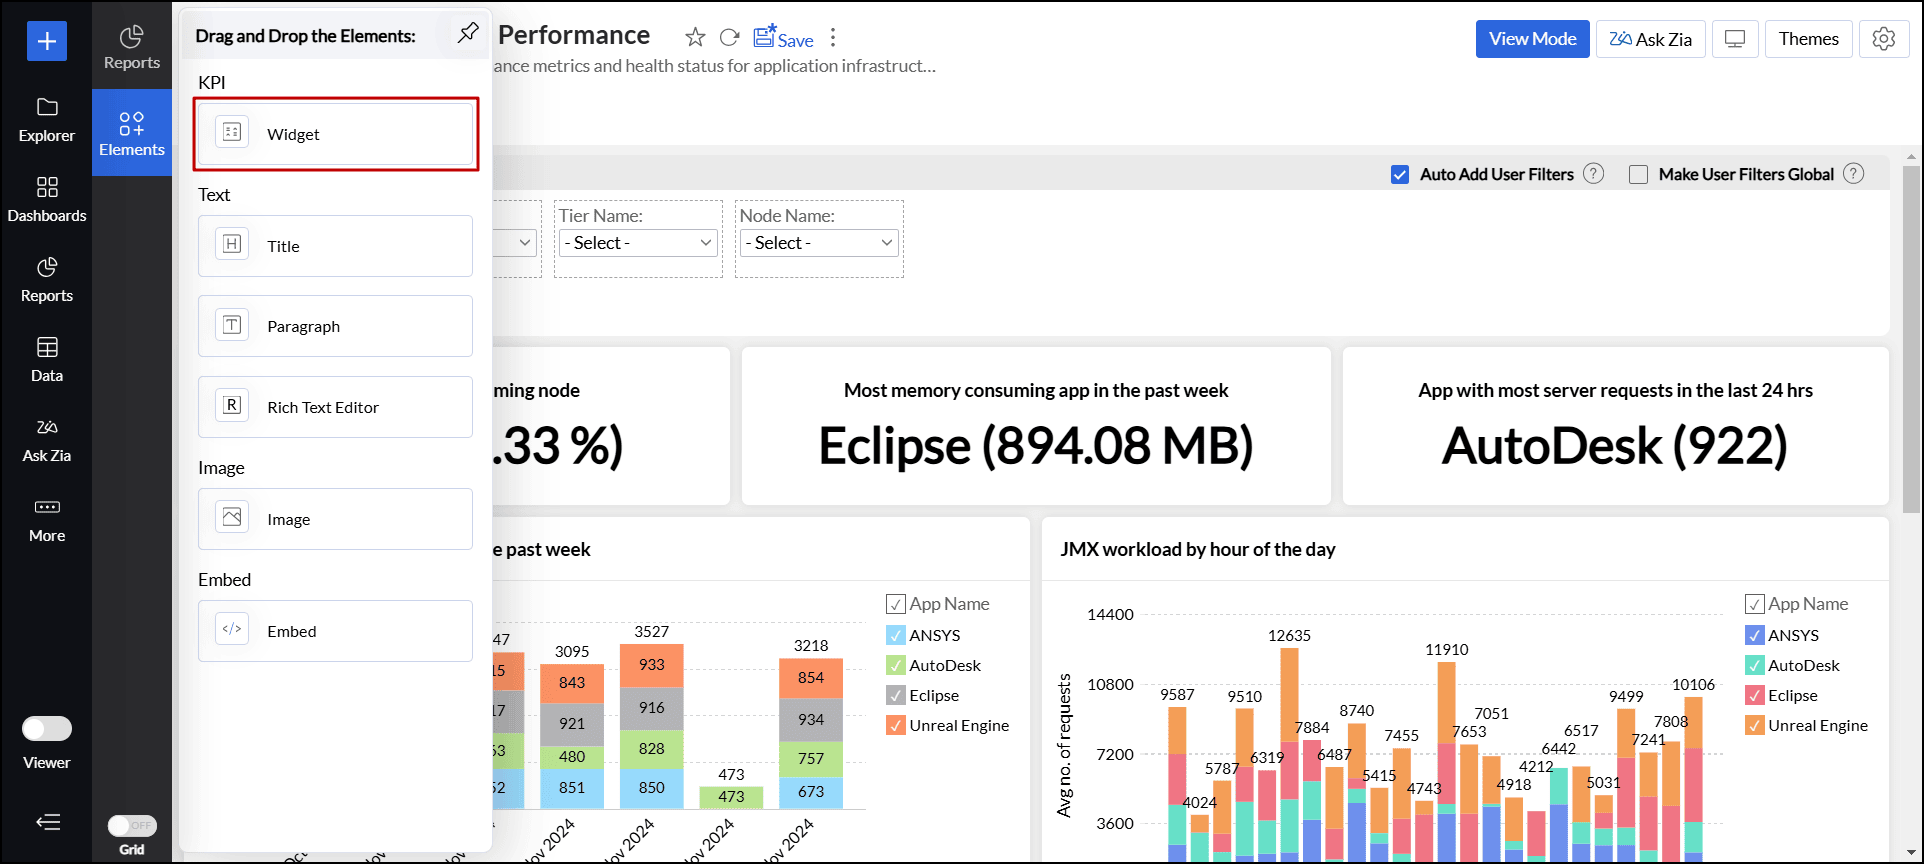
Task: Open the three-dot more options menu
Action: pyautogui.click(x=833, y=38)
